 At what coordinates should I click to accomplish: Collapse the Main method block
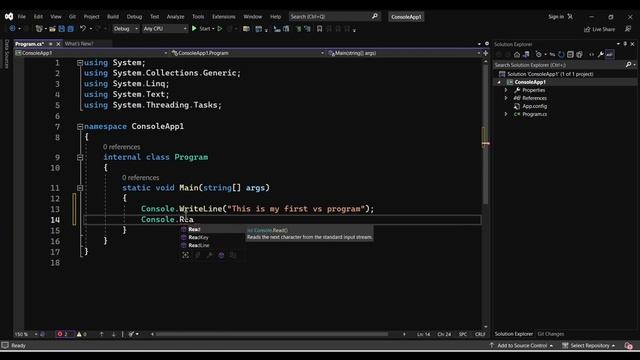80,188
